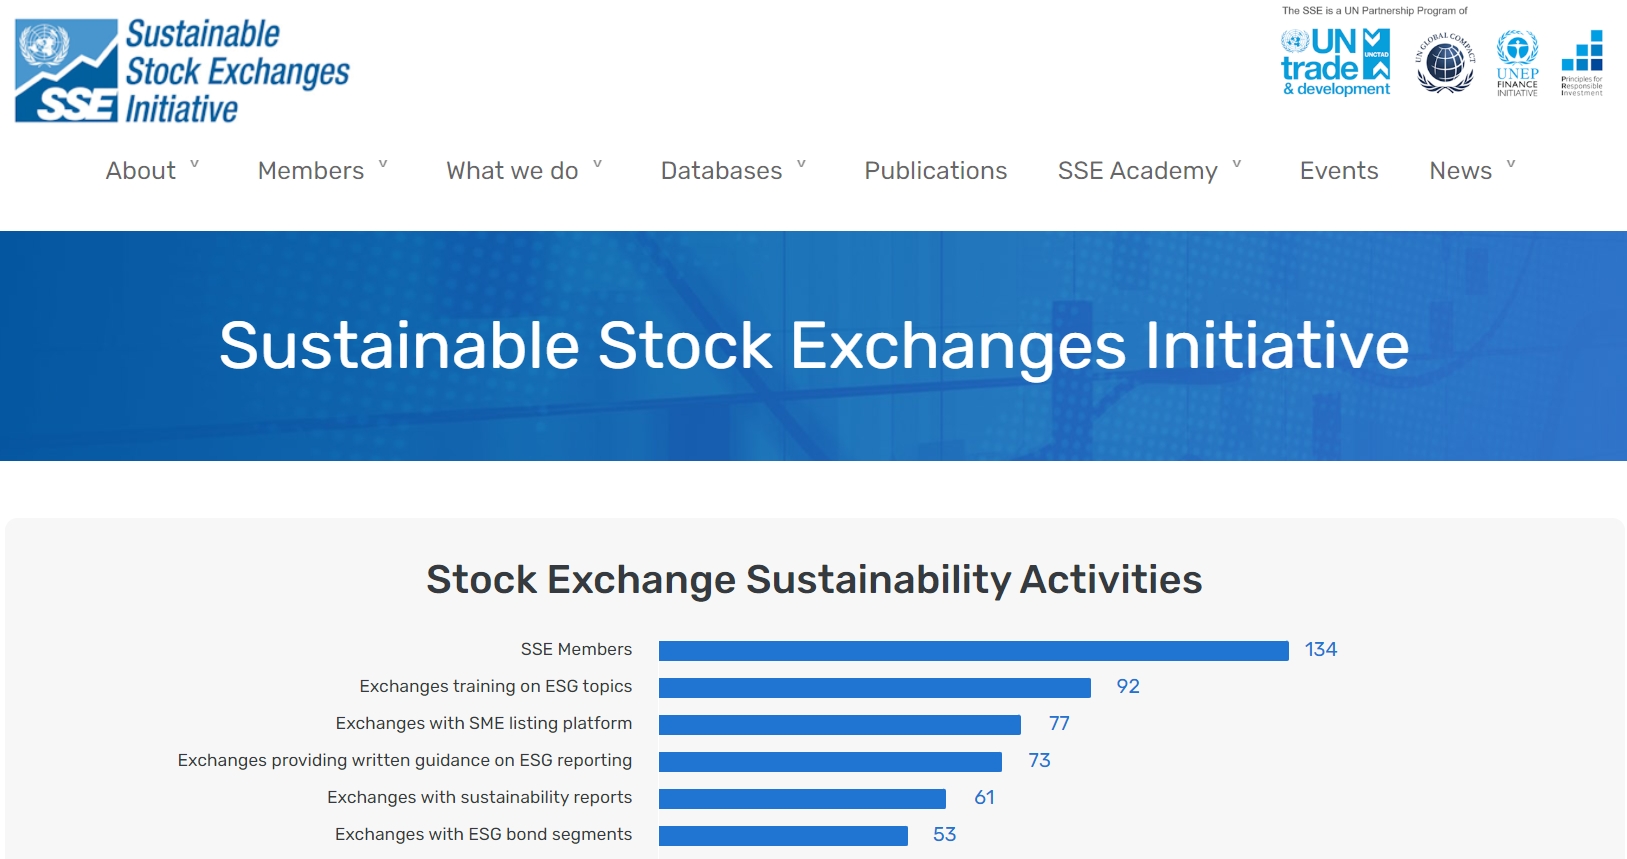
Task: Open the News menu
Action: click(x=1460, y=171)
